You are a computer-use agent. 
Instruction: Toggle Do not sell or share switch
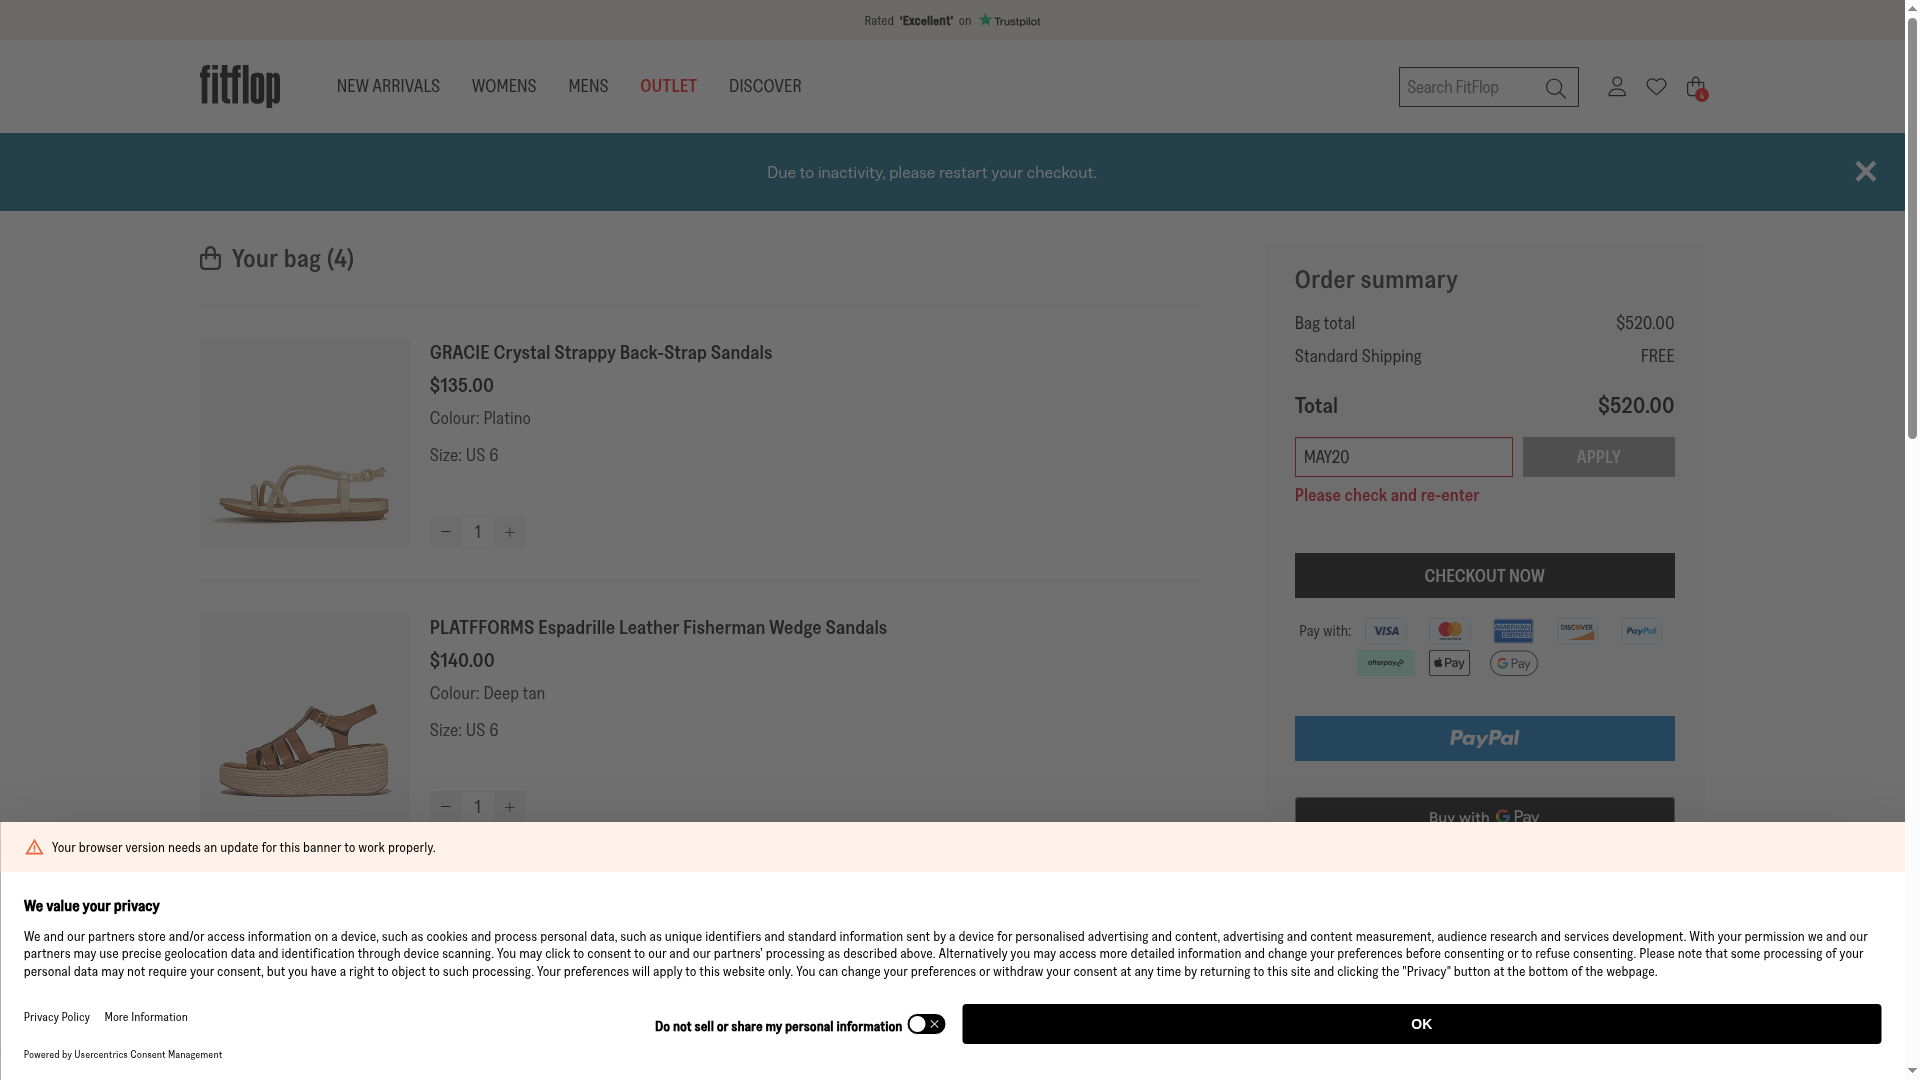point(926,1024)
